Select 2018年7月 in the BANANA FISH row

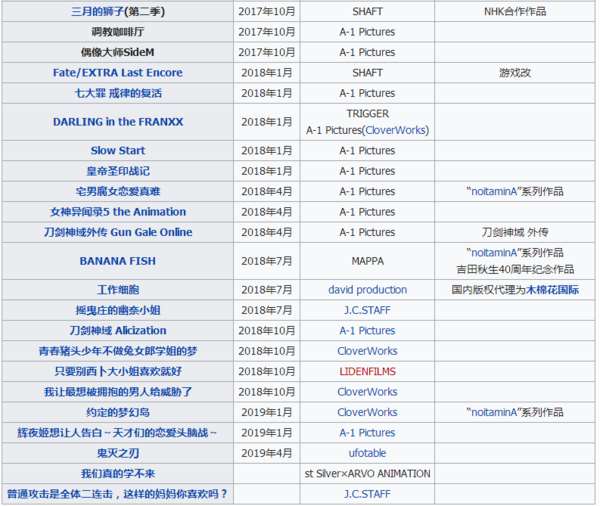(x=267, y=261)
